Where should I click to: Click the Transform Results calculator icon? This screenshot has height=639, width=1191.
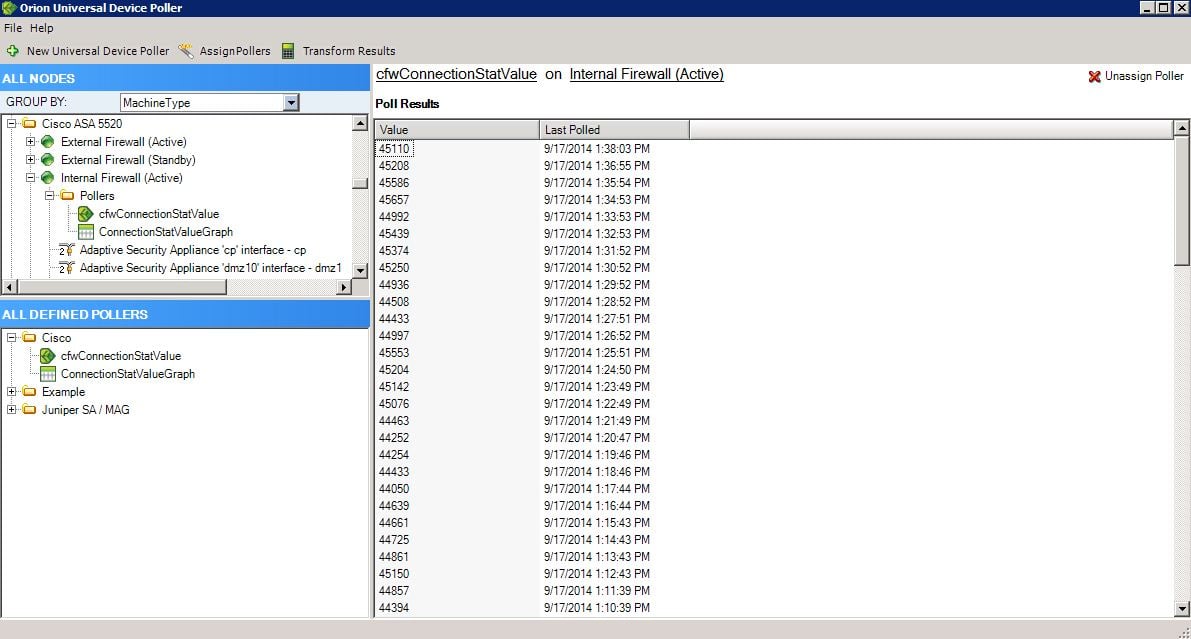pos(288,51)
